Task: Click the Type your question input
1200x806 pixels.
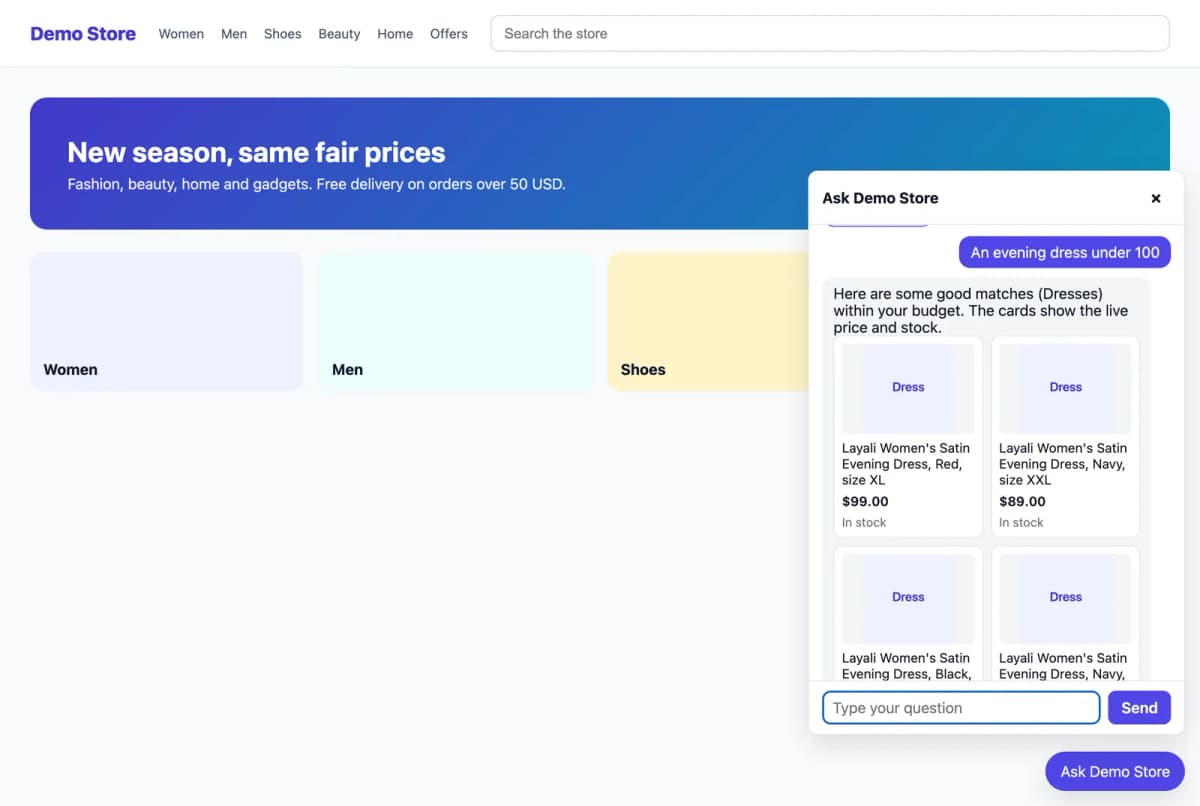Action: coord(961,708)
